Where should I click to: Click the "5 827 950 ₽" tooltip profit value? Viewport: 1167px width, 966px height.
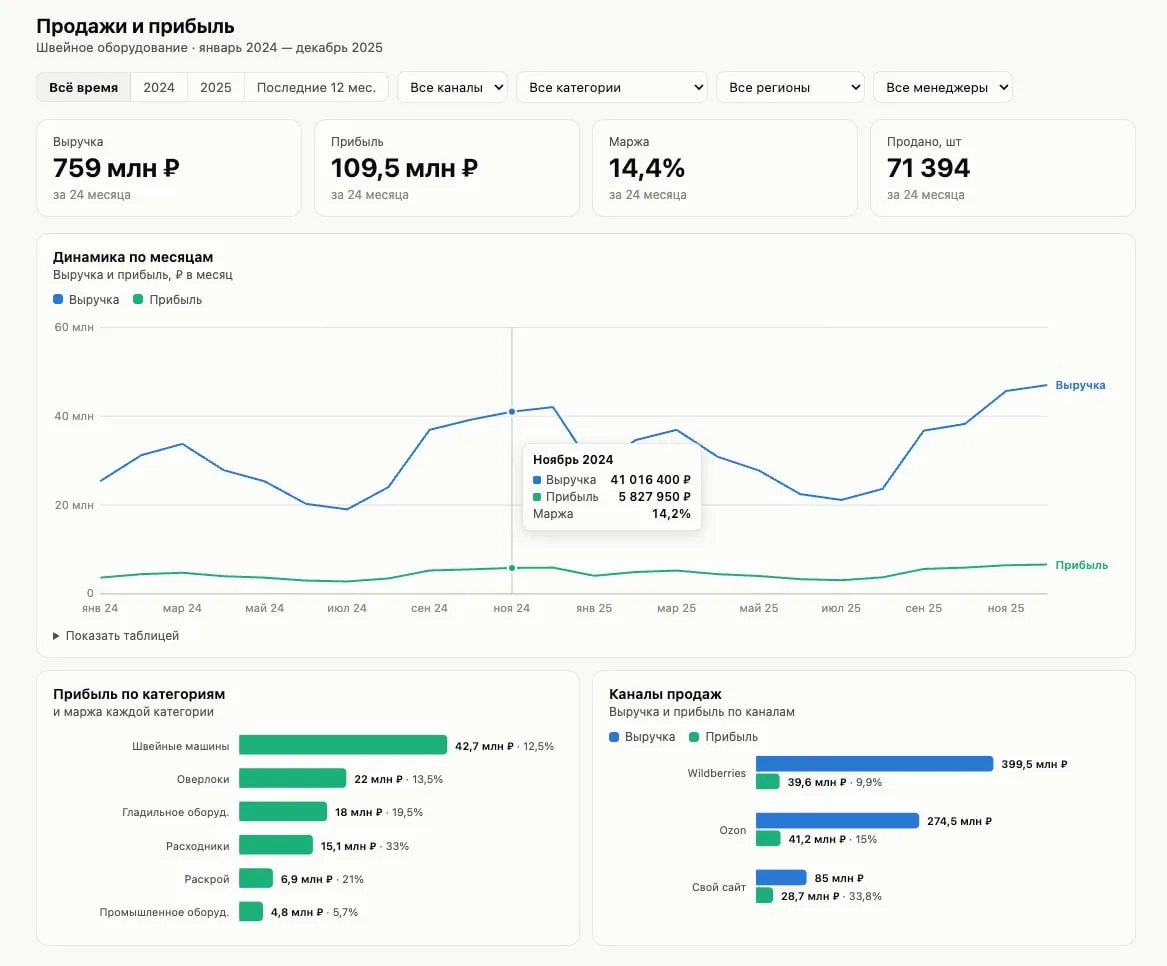(654, 496)
